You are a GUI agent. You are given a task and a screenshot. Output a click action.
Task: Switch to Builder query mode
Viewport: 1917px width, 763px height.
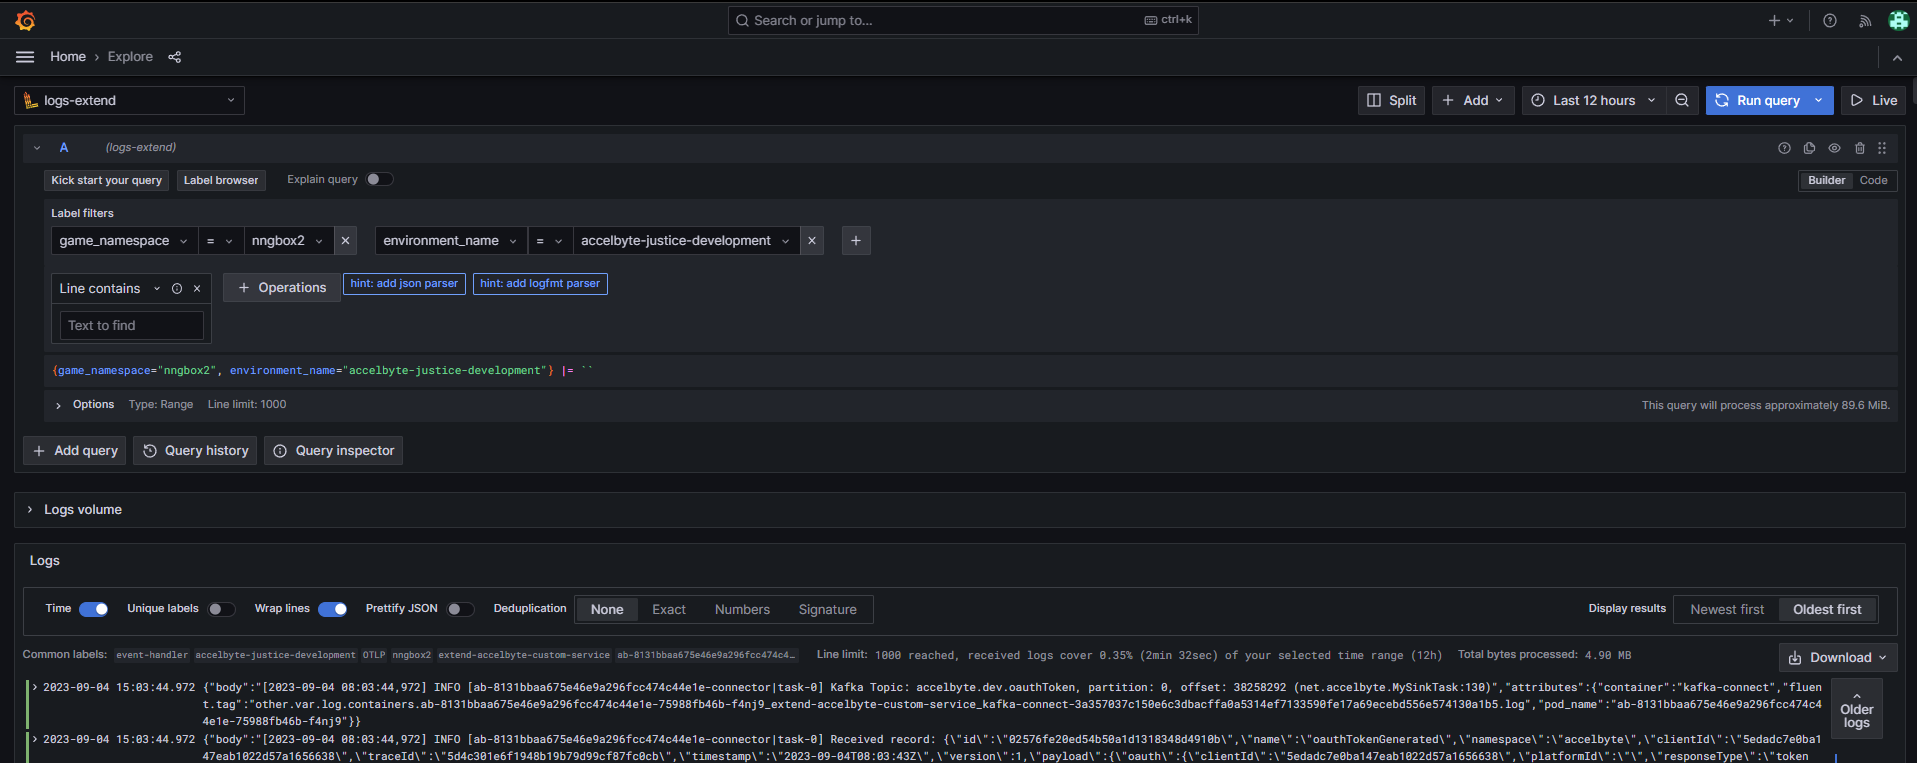pyautogui.click(x=1826, y=180)
